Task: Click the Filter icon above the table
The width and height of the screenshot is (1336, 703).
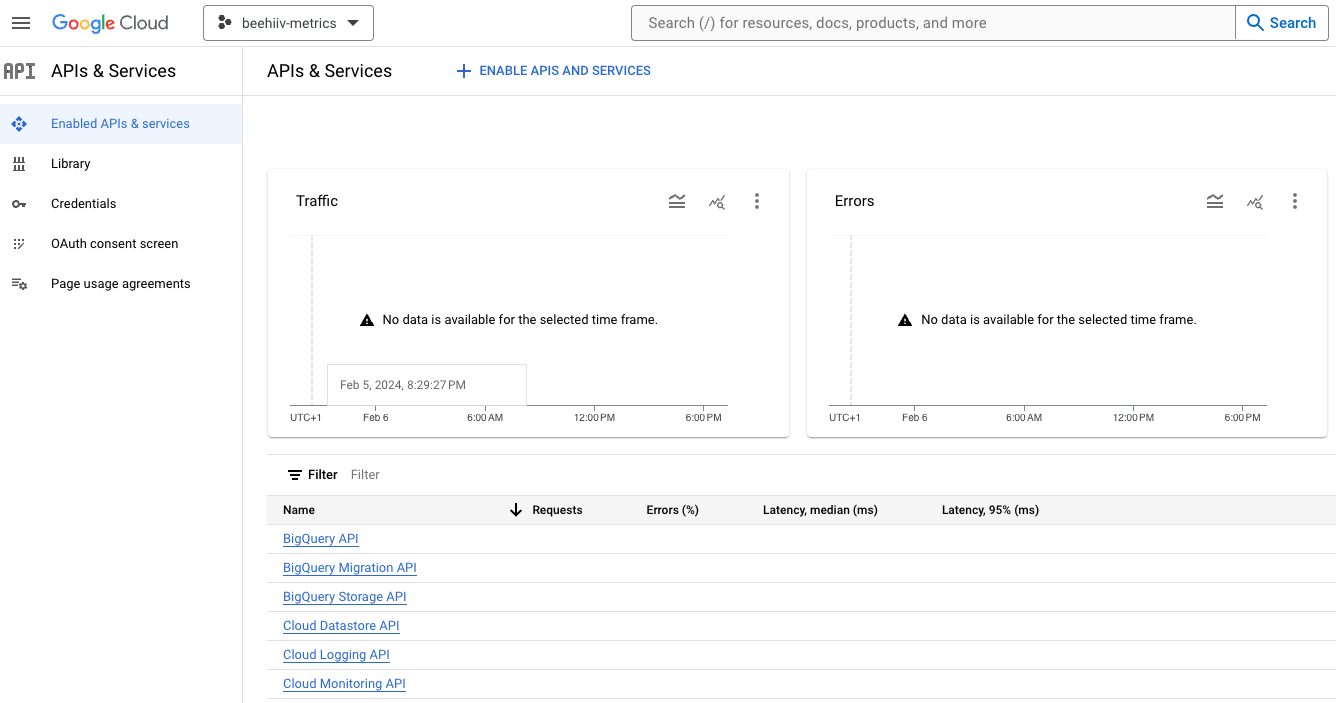Action: (x=295, y=475)
